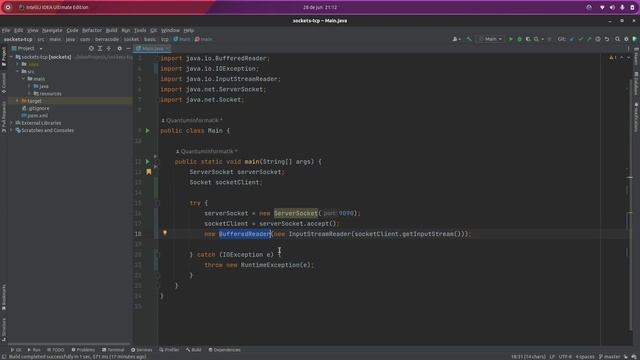Expand all icon in Project panel header

(100, 49)
